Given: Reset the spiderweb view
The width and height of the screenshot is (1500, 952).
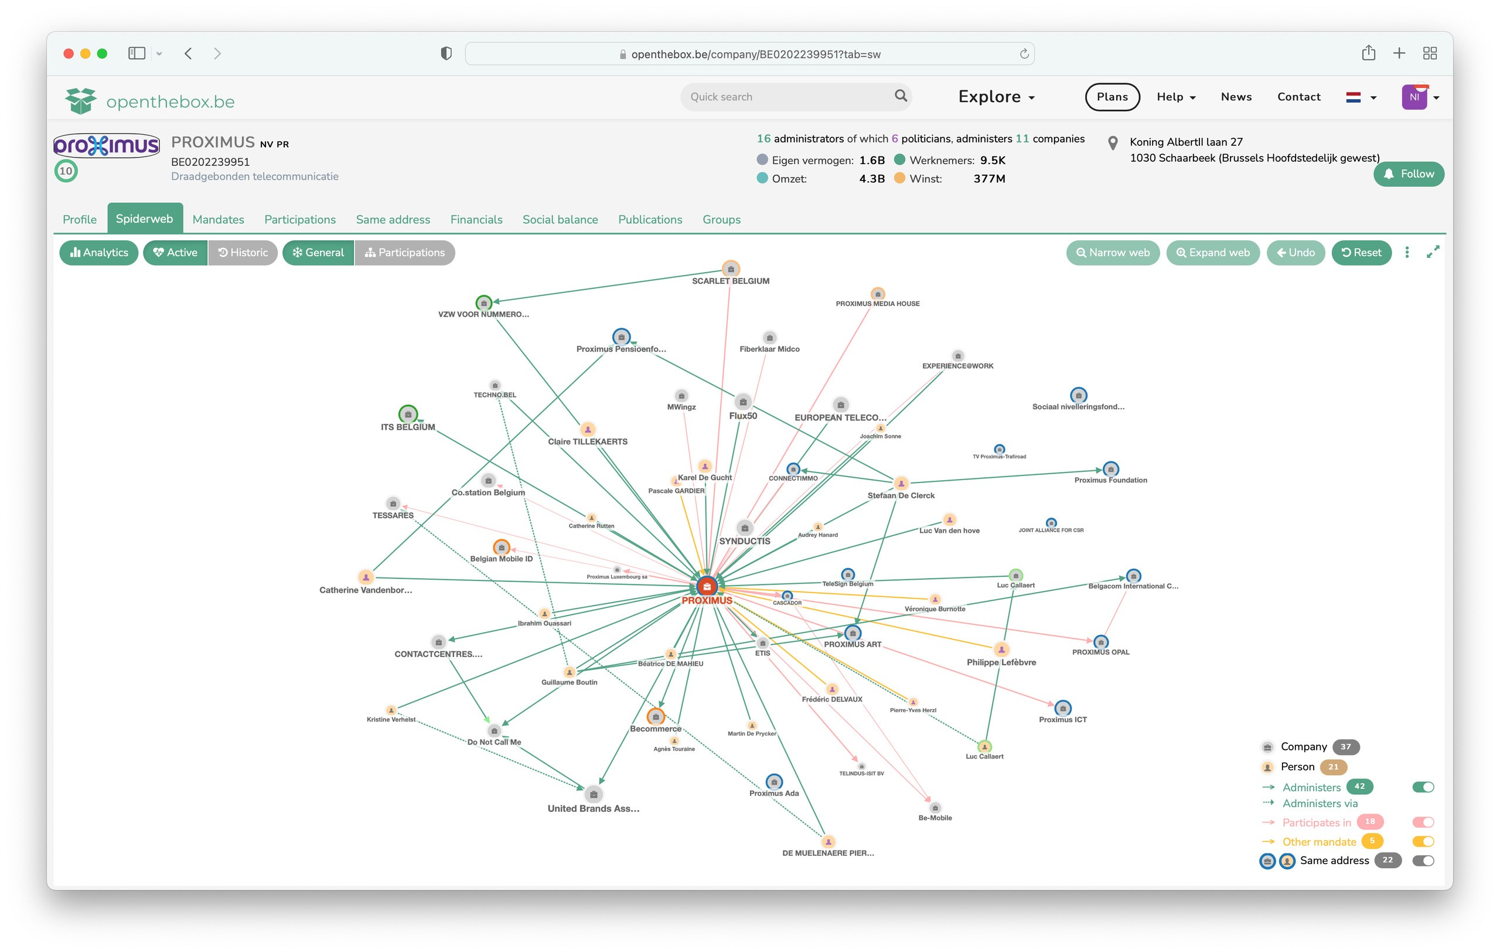Looking at the screenshot, I should (x=1361, y=253).
